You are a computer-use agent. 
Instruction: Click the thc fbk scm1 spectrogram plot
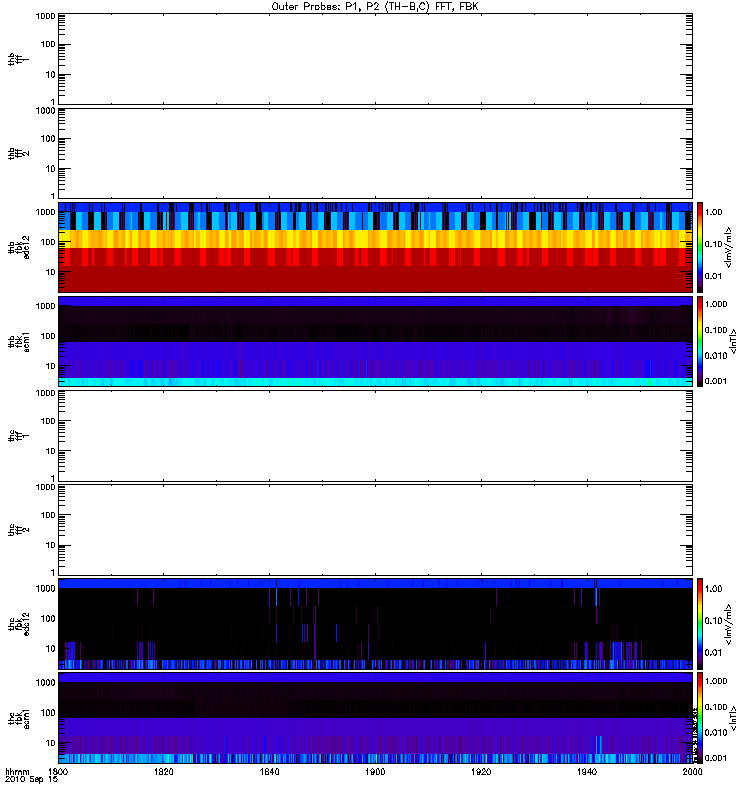pyautogui.click(x=375, y=718)
